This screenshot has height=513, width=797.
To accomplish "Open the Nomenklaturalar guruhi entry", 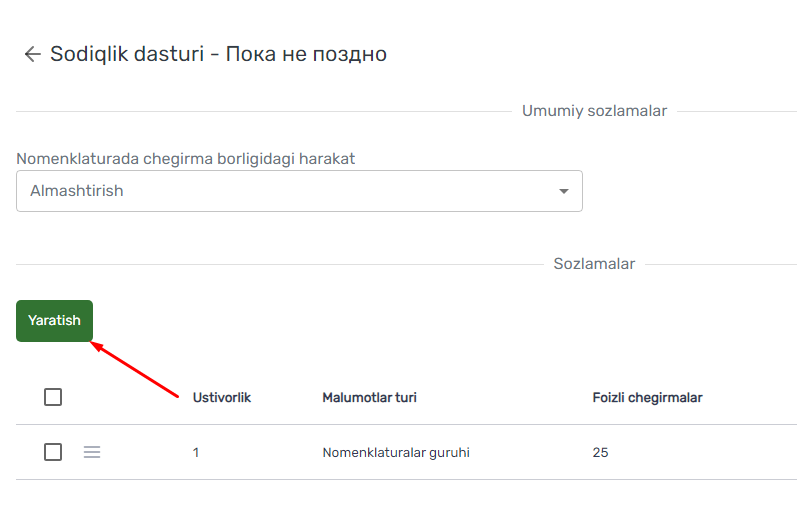I will click(396, 452).
